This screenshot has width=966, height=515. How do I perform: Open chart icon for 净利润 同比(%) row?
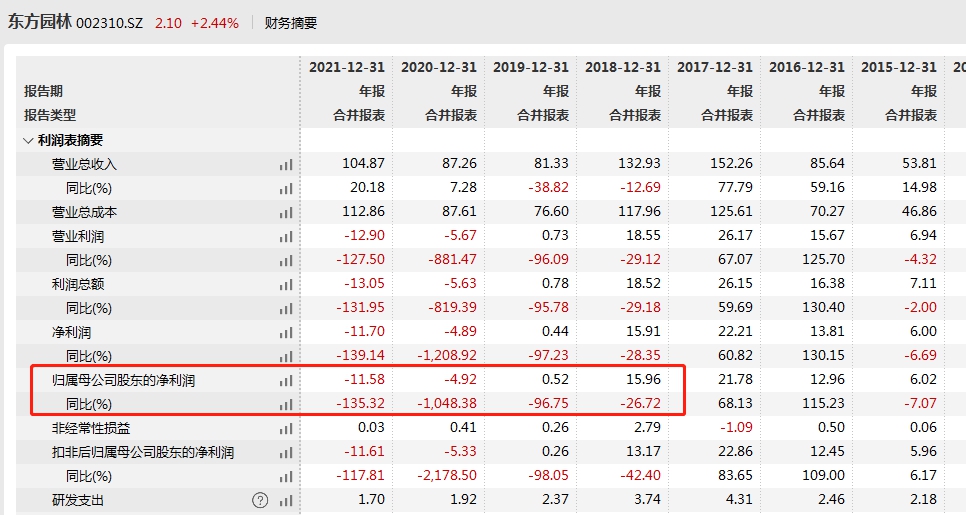point(285,356)
